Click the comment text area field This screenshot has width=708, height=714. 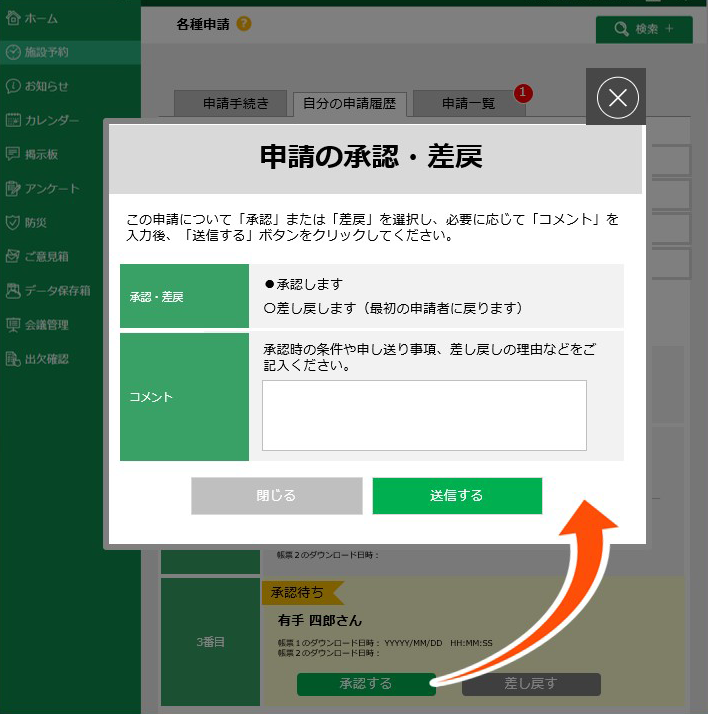coord(424,415)
